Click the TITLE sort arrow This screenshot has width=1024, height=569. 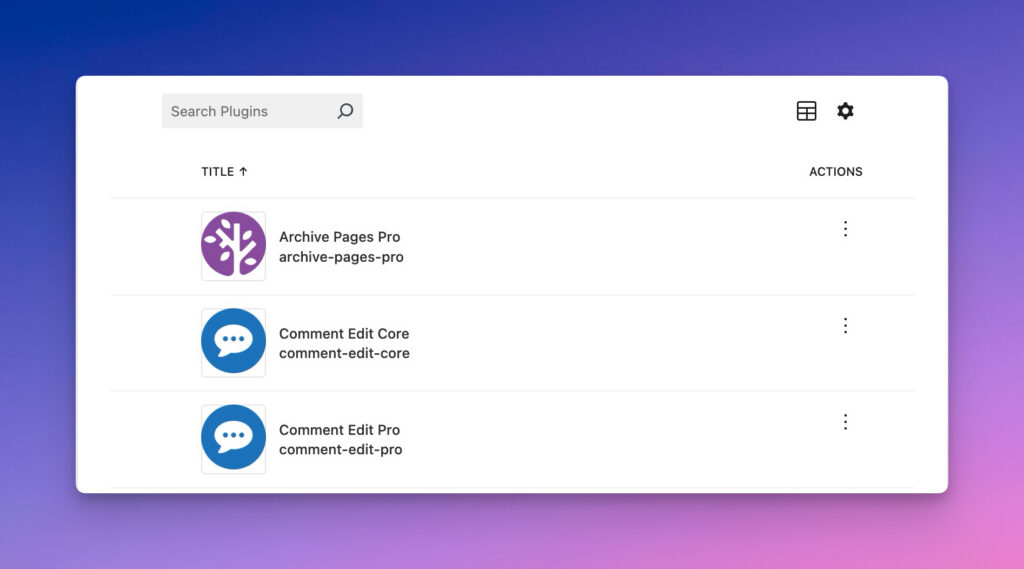pos(243,172)
